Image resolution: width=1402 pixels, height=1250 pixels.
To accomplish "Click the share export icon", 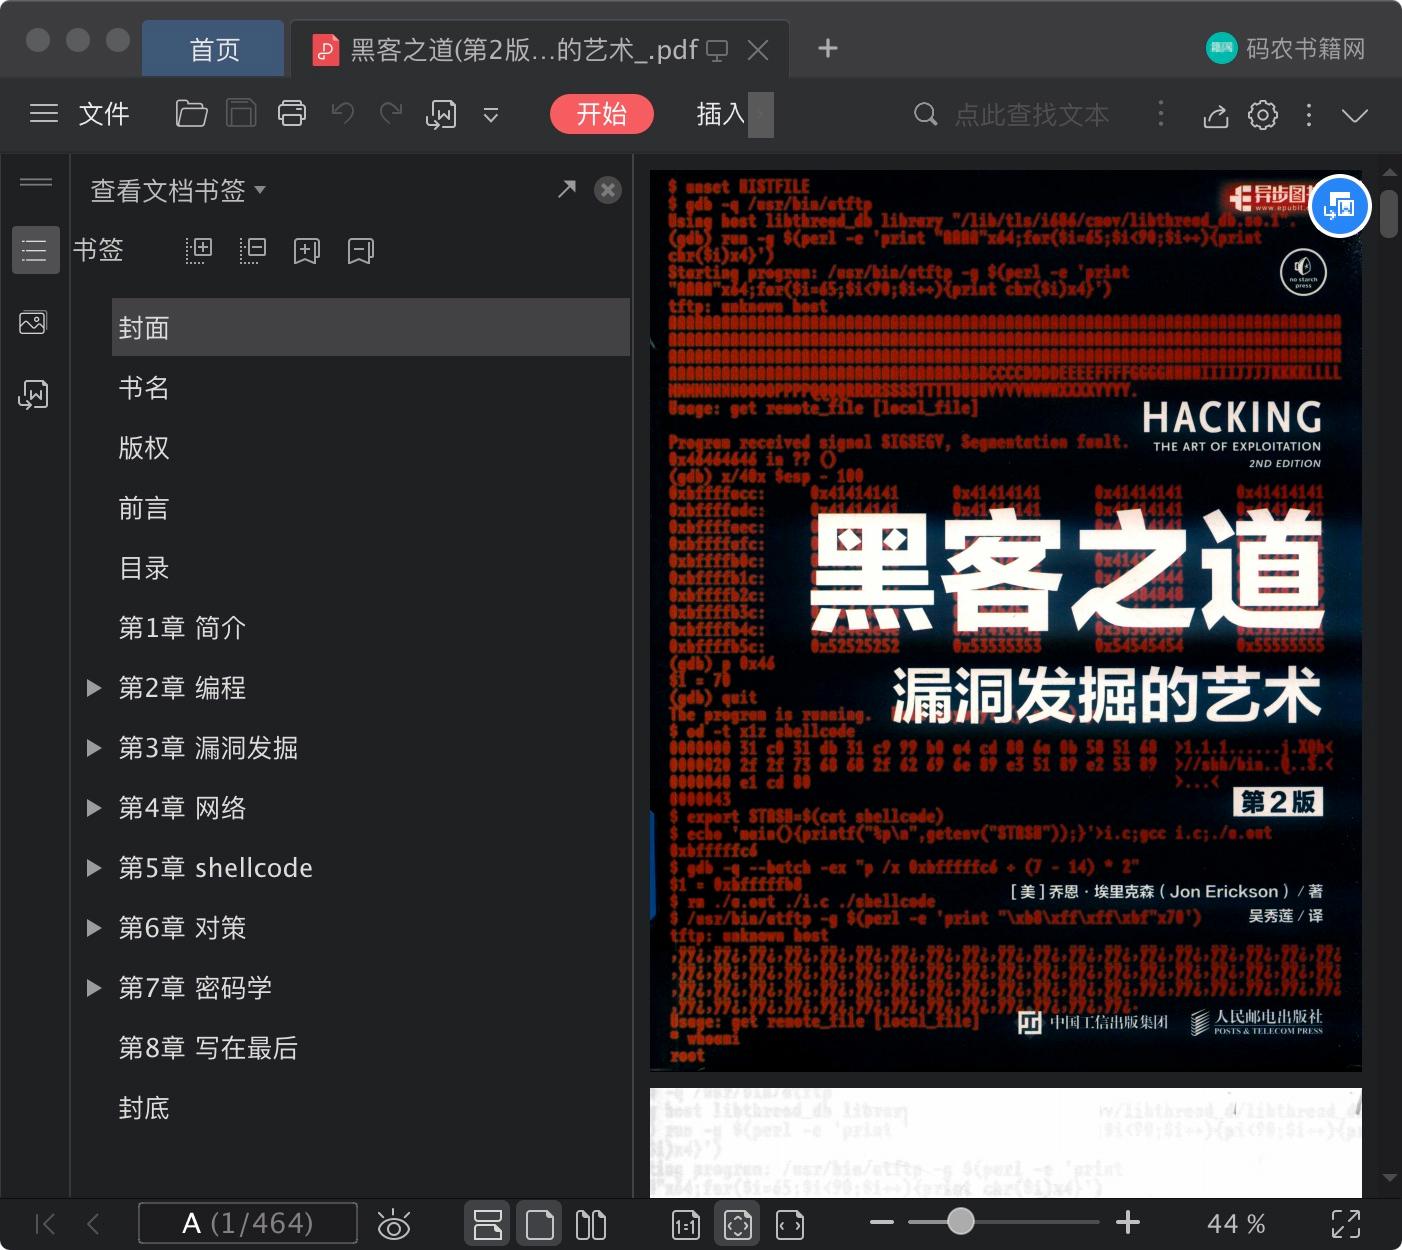I will pyautogui.click(x=1215, y=115).
